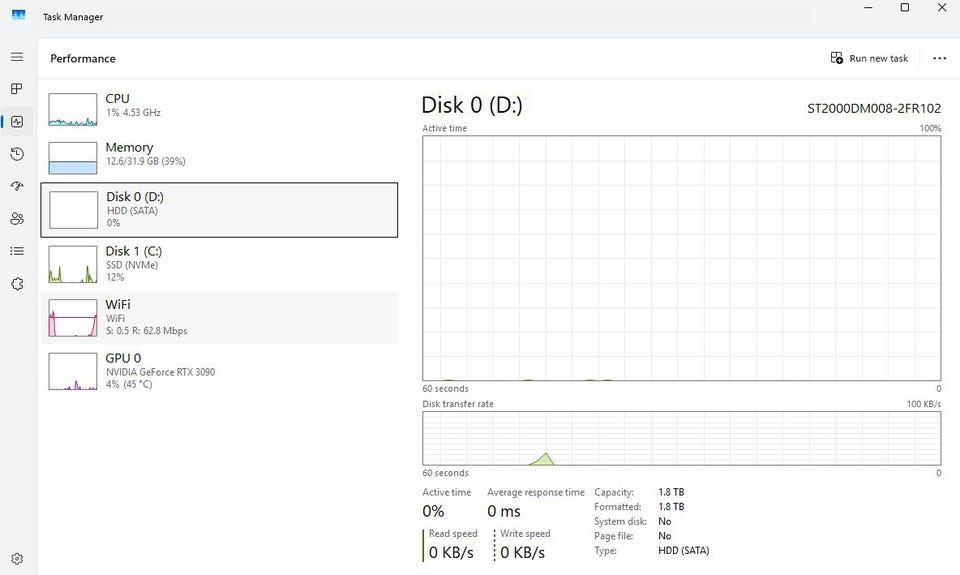Click the 1% 4.53 GHz CPU text
Screen dimensions: 960x575
click(133, 113)
